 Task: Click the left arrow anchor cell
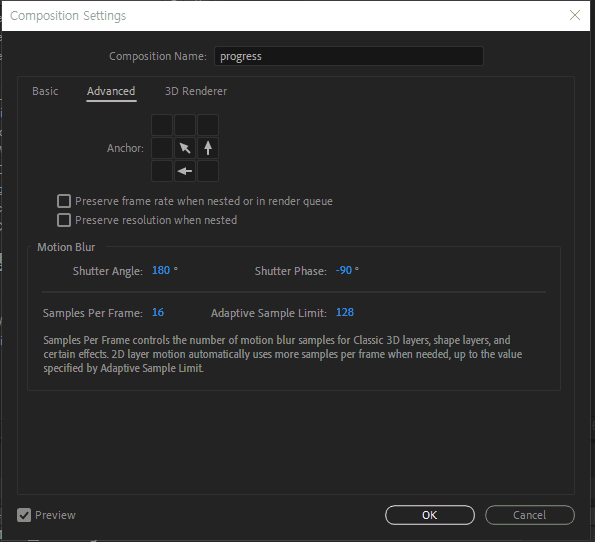pyautogui.click(x=185, y=171)
